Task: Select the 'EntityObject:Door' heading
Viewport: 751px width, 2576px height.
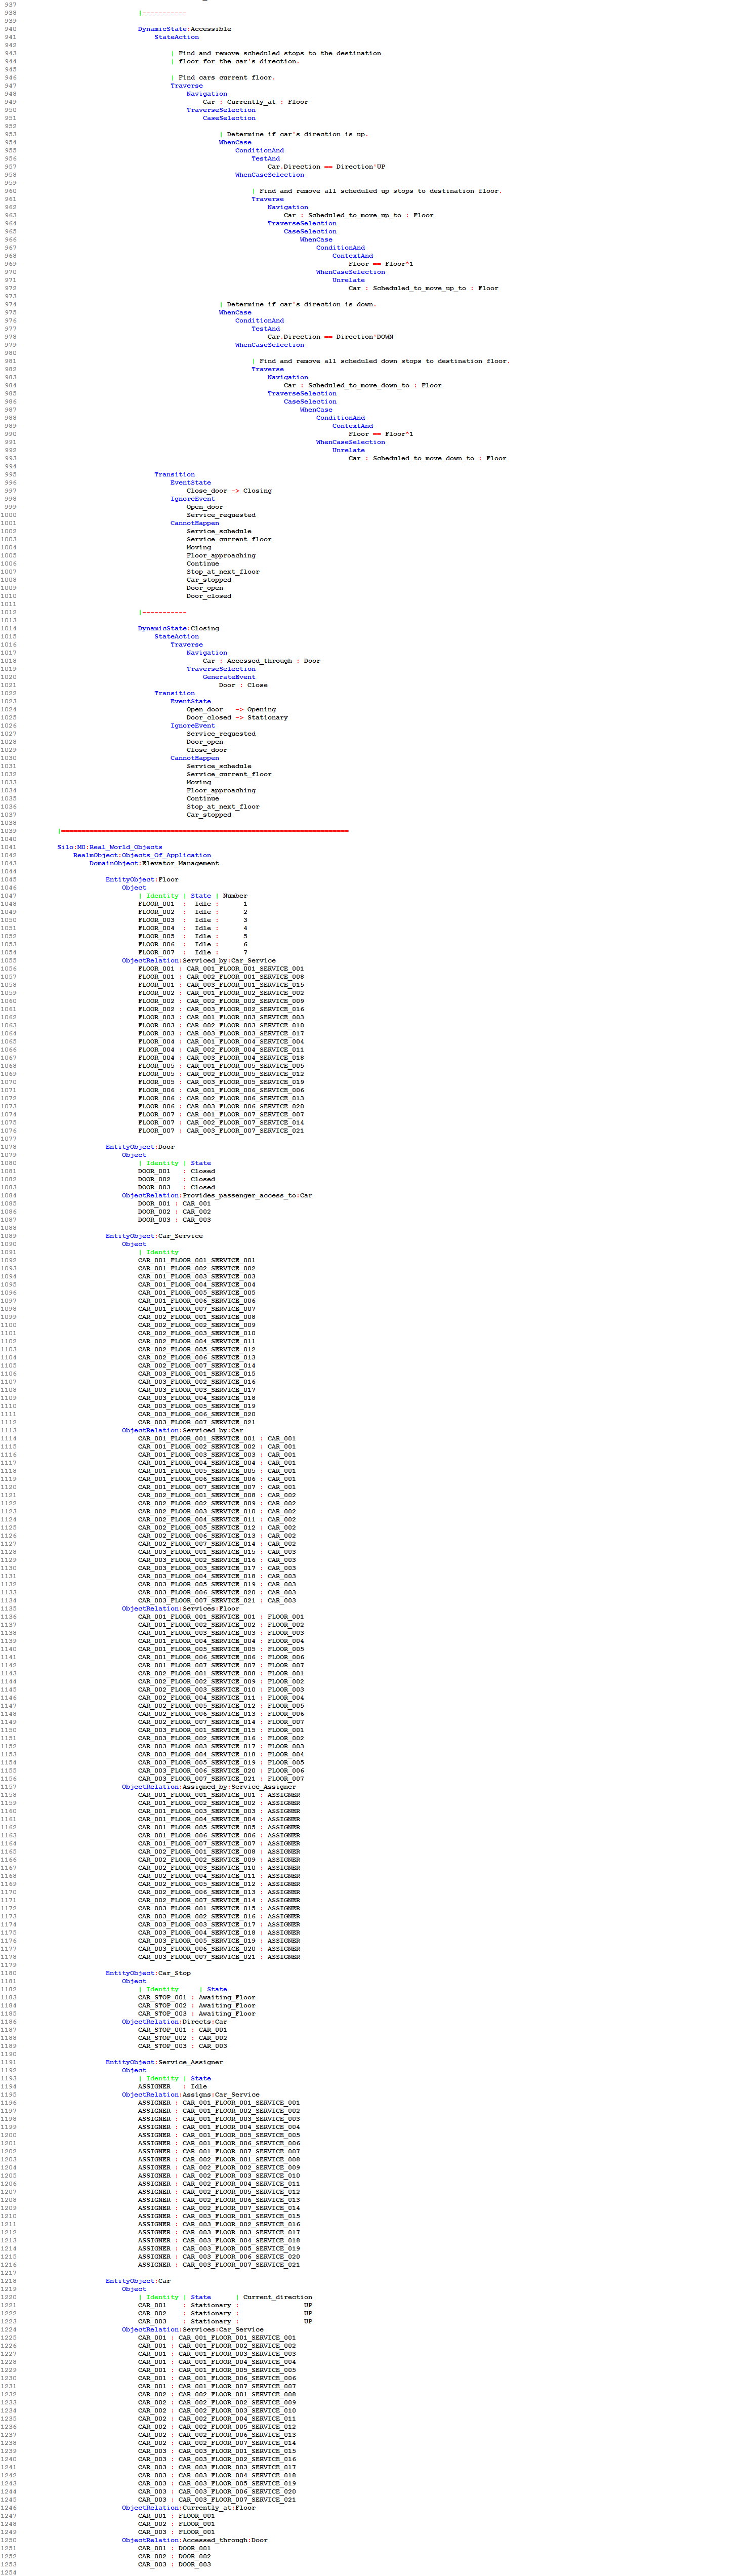Action: (x=140, y=1147)
